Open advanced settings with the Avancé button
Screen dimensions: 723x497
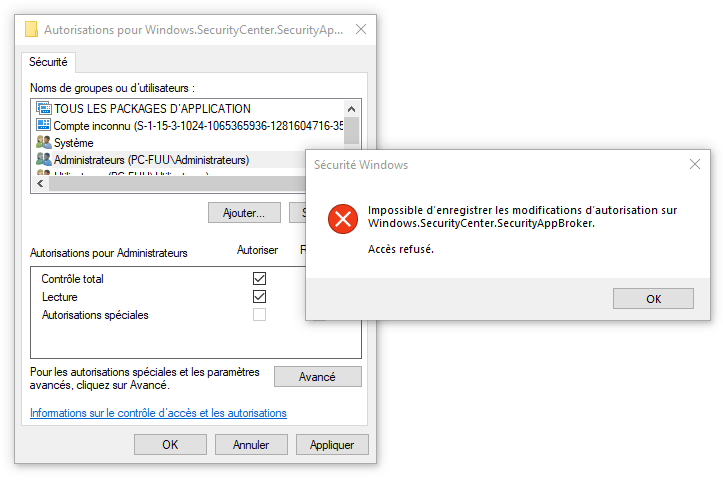[317, 377]
